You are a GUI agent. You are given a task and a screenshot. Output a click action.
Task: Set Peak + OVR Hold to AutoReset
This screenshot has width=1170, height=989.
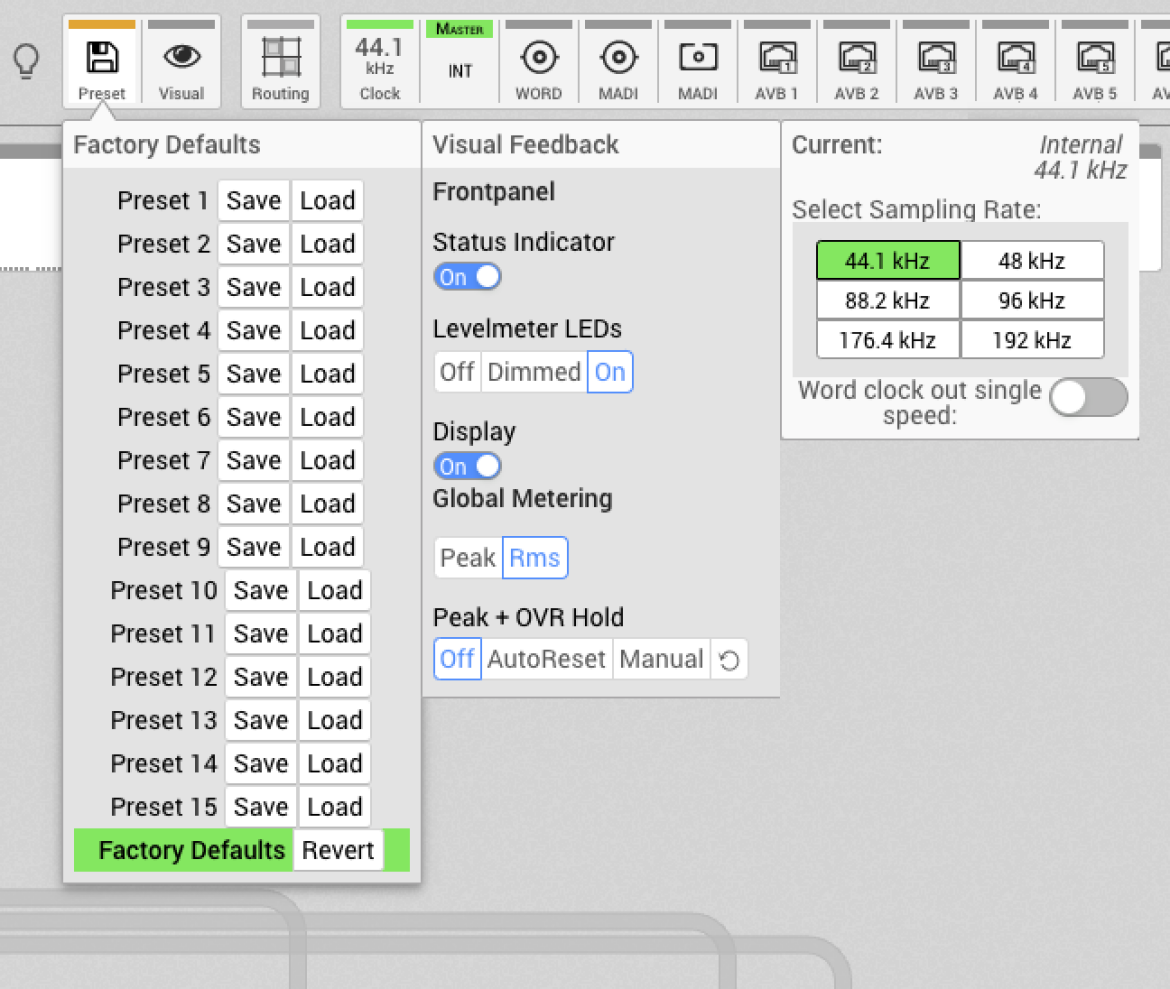pos(546,659)
